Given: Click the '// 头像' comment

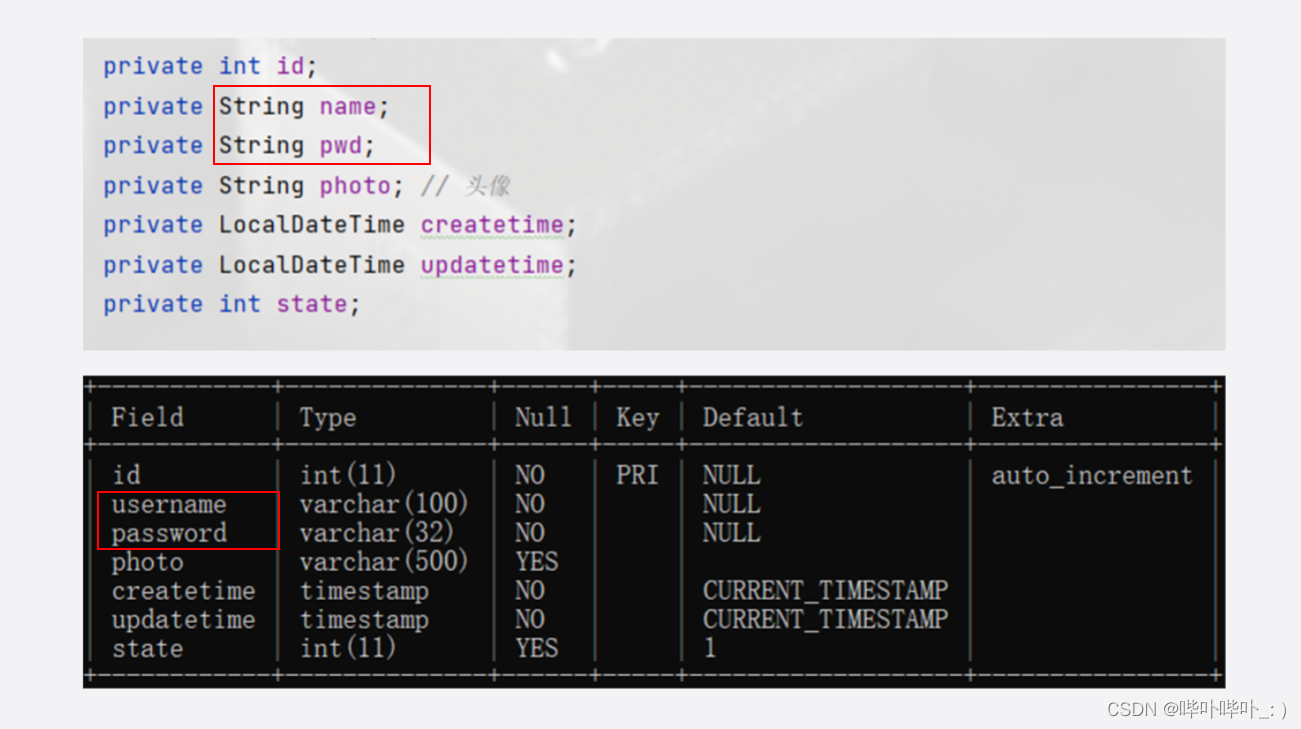Looking at the screenshot, I should click(x=465, y=186).
